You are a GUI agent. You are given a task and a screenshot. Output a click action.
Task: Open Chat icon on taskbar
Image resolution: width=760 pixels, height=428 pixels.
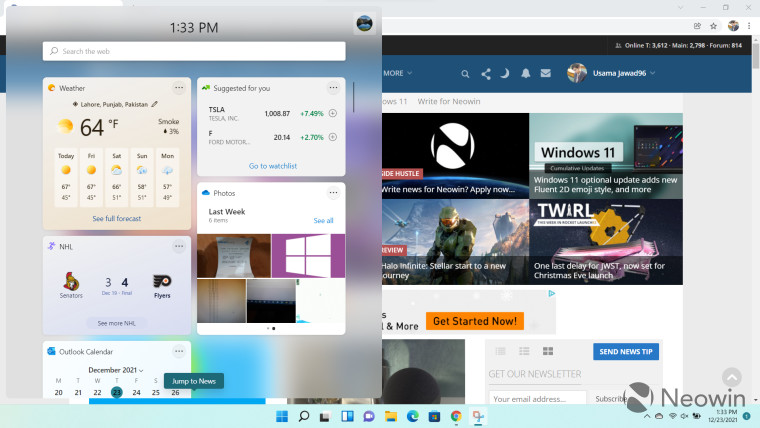point(369,416)
